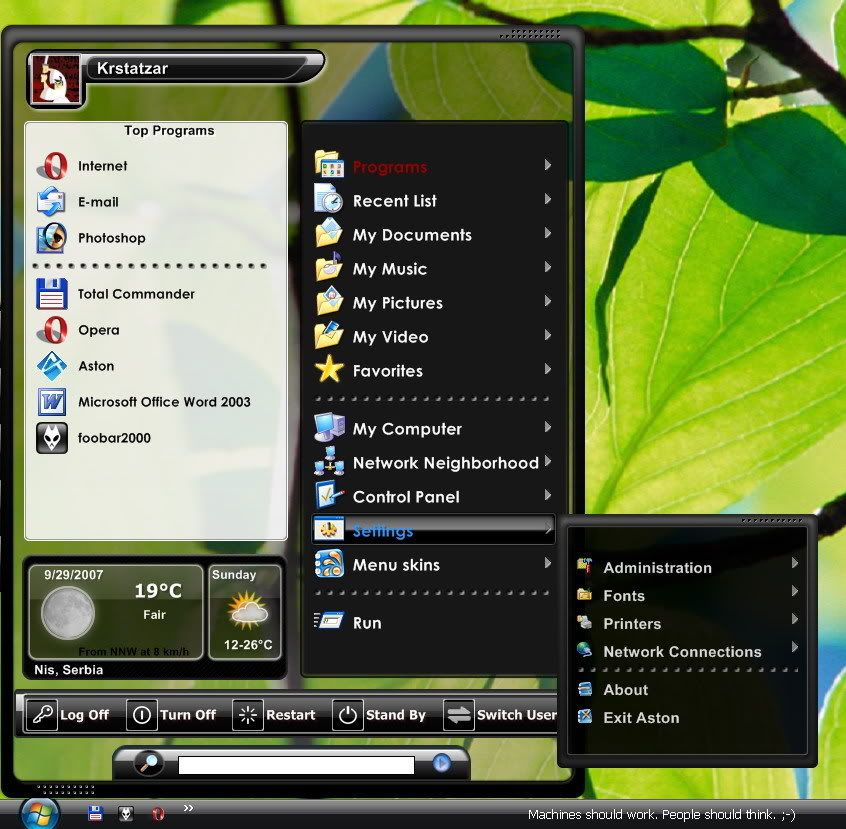Open the Sunday forecast weather panel
Viewport: 846px width, 829px height.
tap(245, 611)
